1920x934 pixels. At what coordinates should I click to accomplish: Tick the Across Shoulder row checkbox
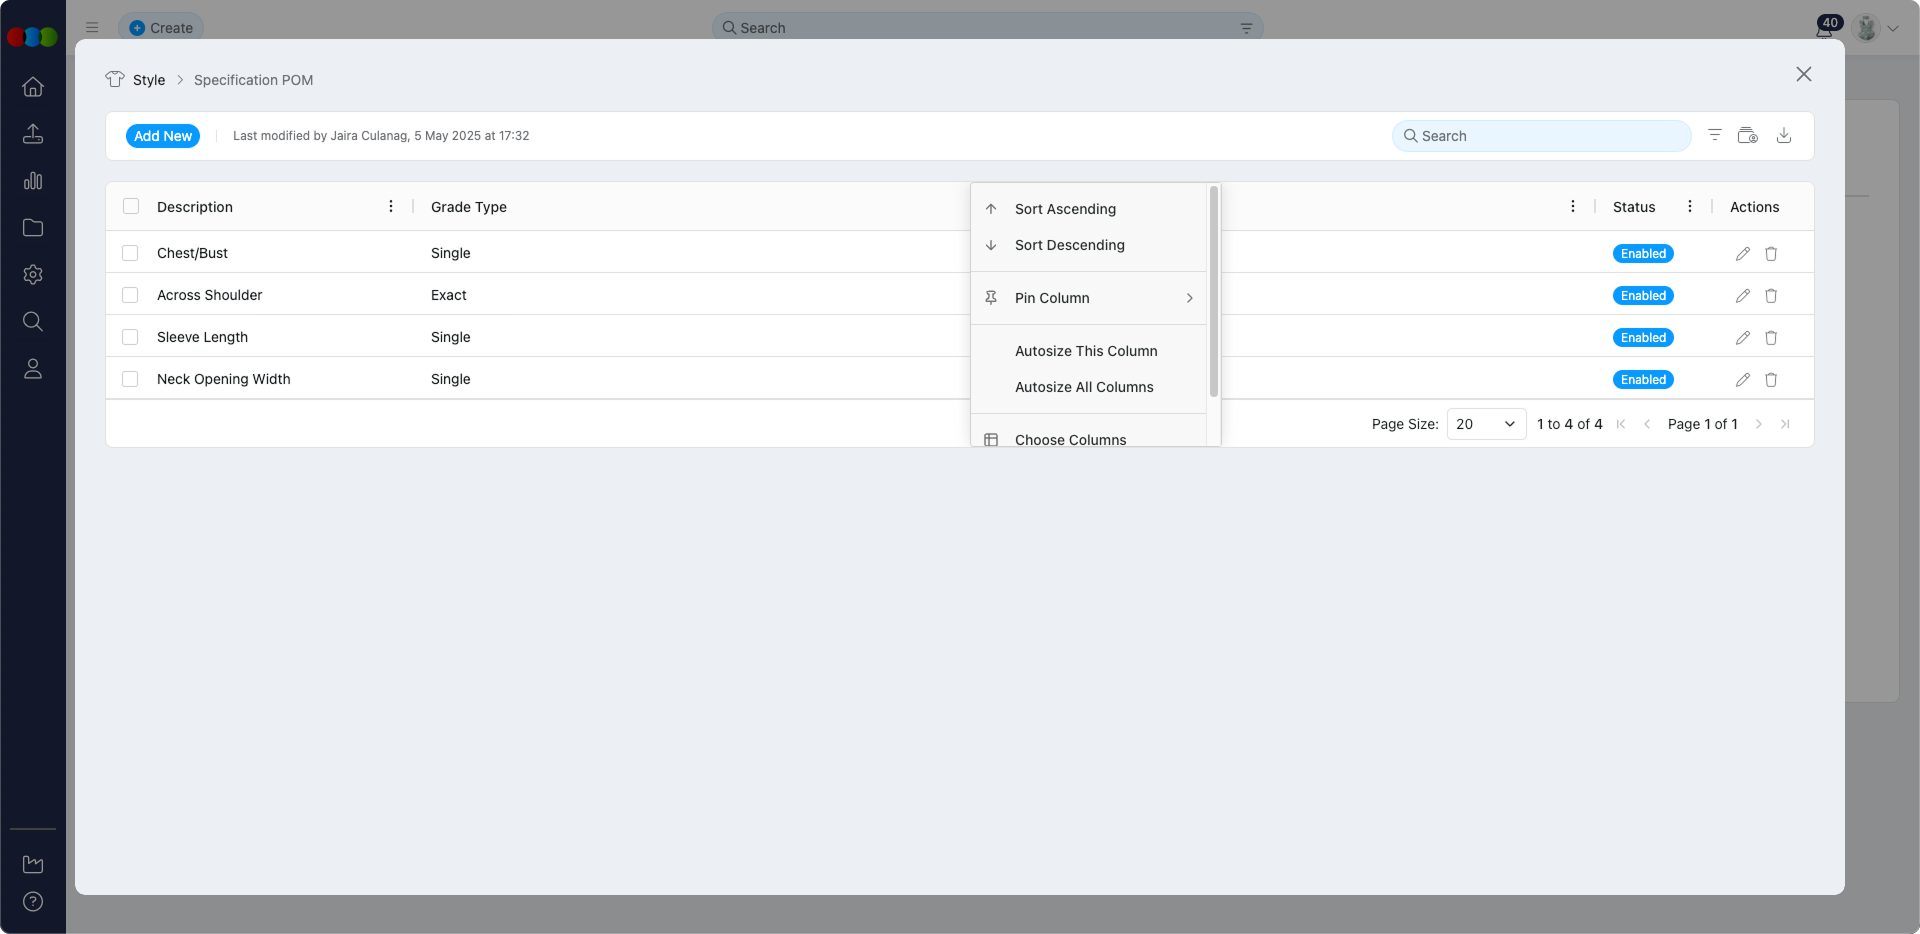click(130, 295)
